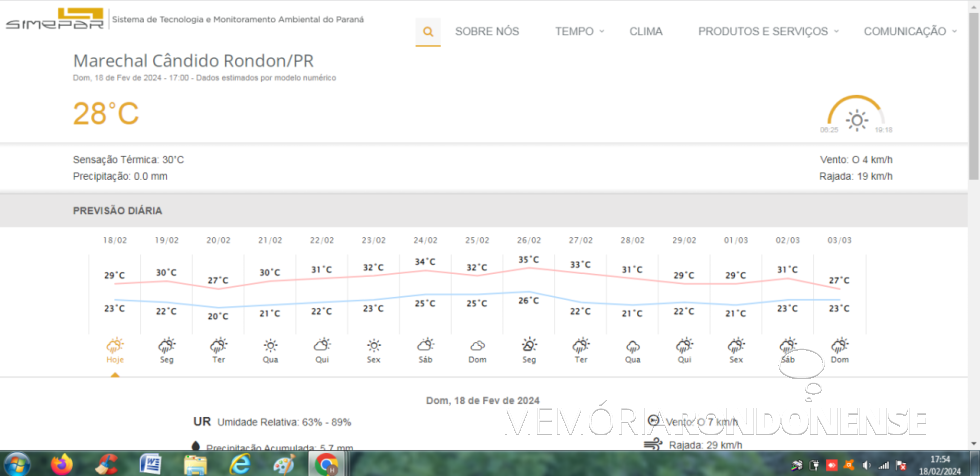The image size is (980, 476).
Task: Pick the cloudy Dom 25/02 forecast icon
Action: pyautogui.click(x=477, y=345)
